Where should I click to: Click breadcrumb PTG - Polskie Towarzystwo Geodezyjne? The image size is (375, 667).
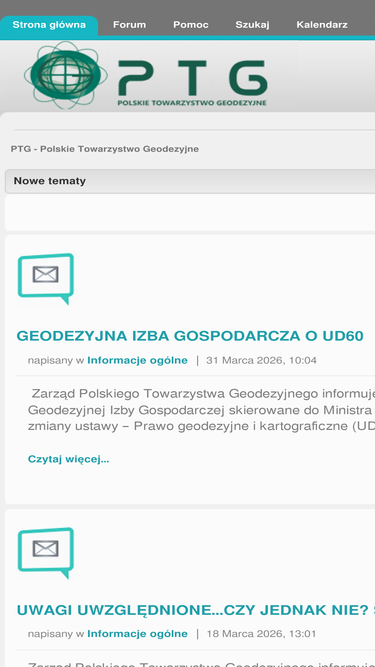[105, 149]
